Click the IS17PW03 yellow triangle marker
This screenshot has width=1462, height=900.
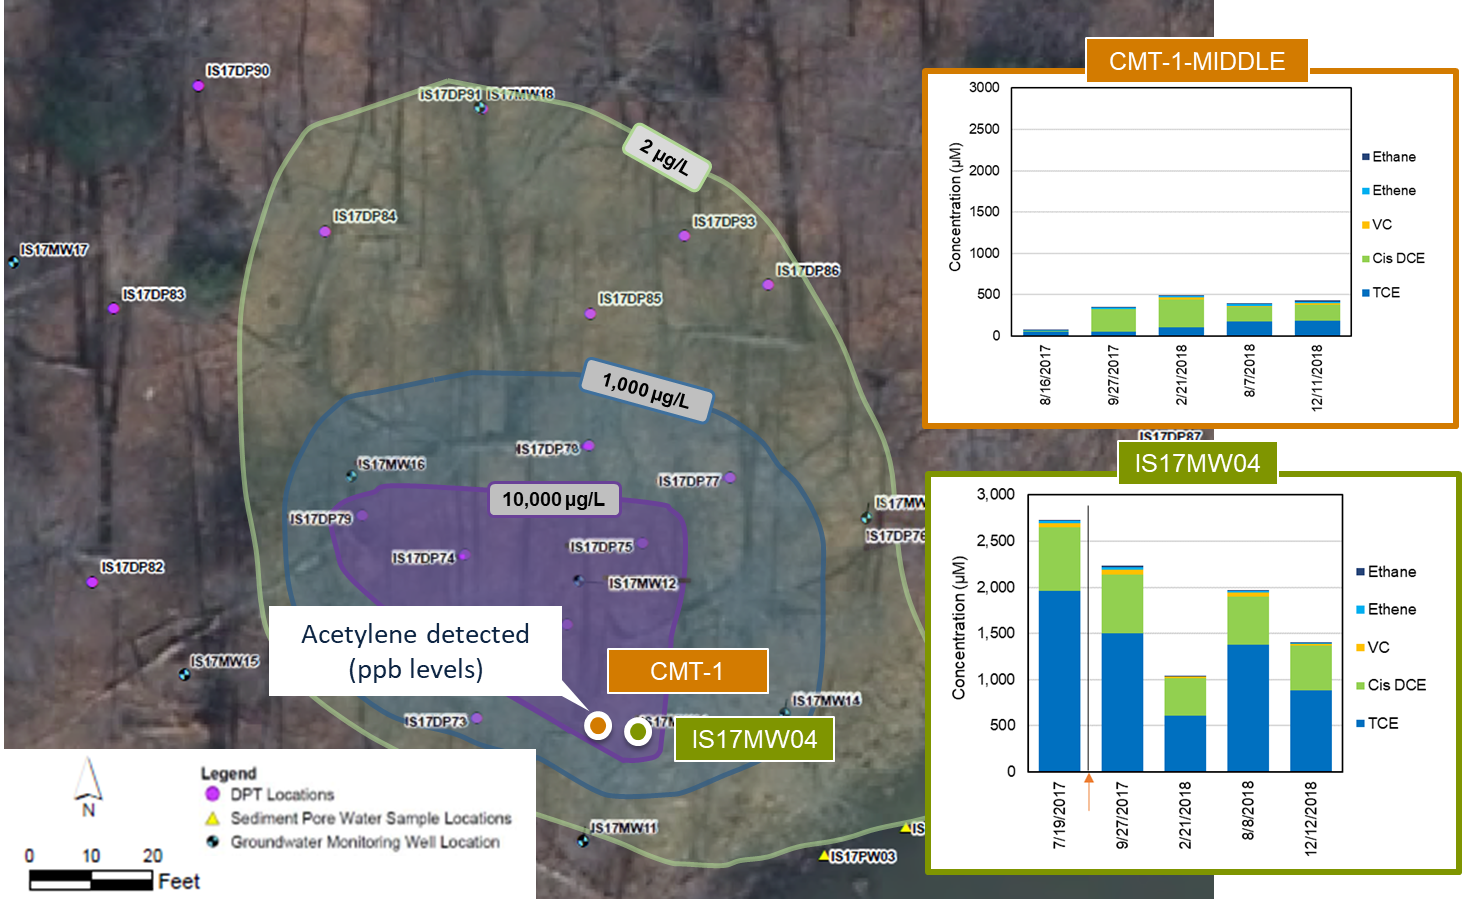[x=824, y=855]
